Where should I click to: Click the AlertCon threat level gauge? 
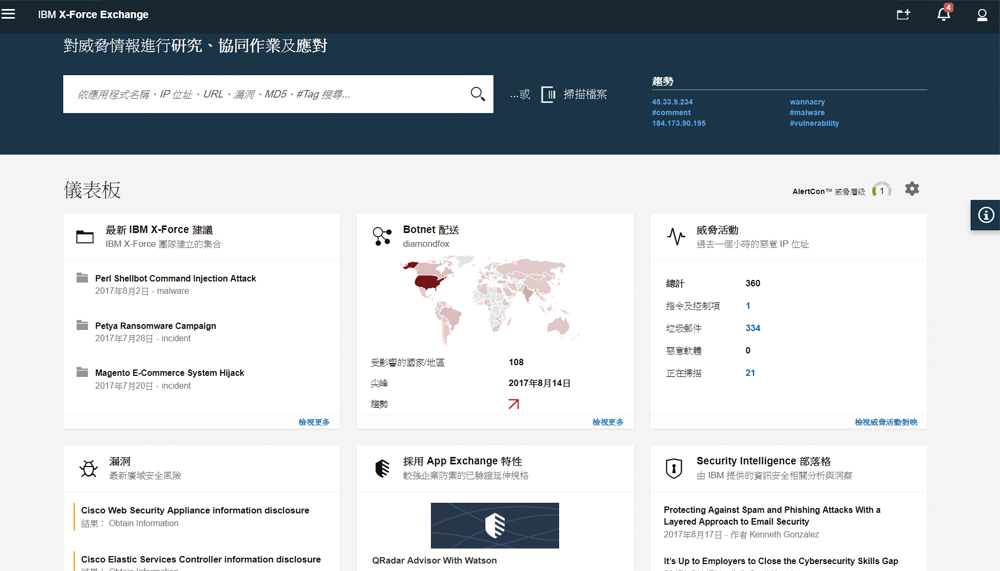(x=881, y=190)
